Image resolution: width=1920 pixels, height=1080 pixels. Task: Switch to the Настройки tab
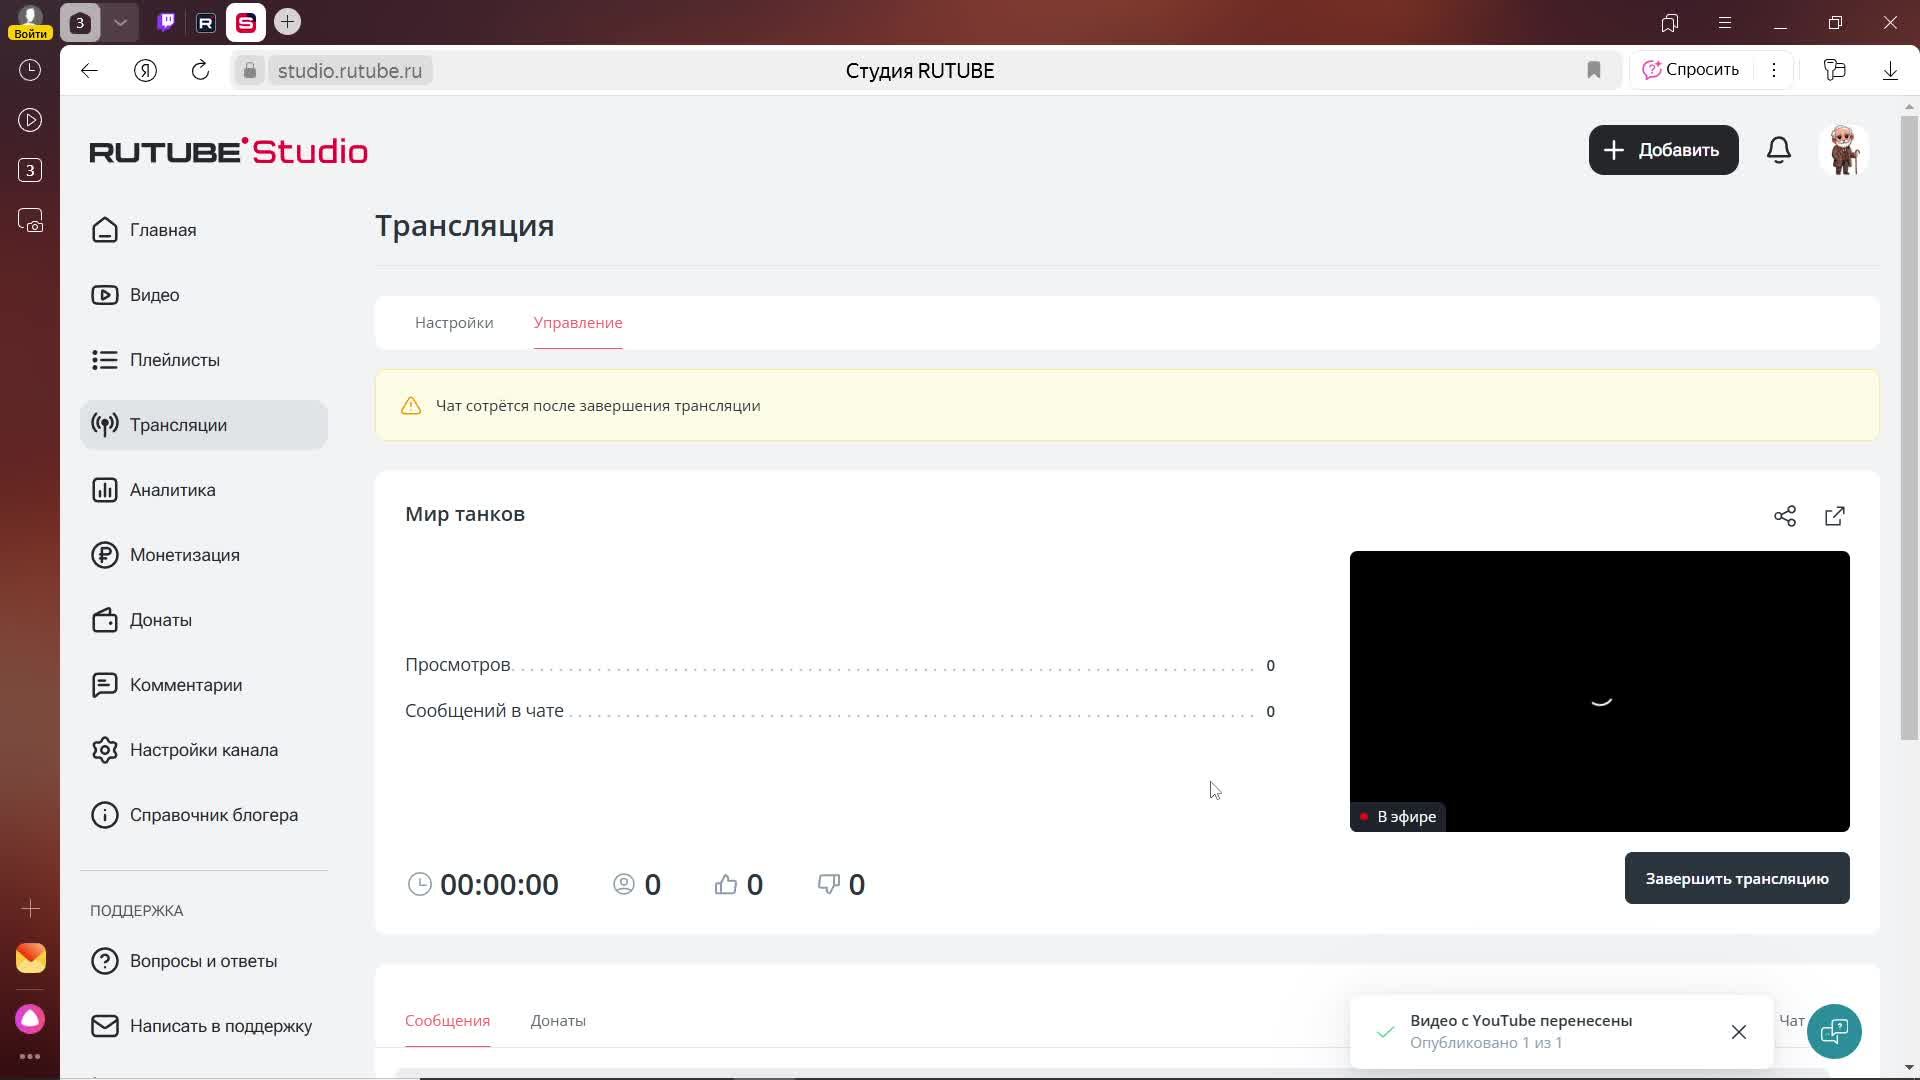(453, 322)
